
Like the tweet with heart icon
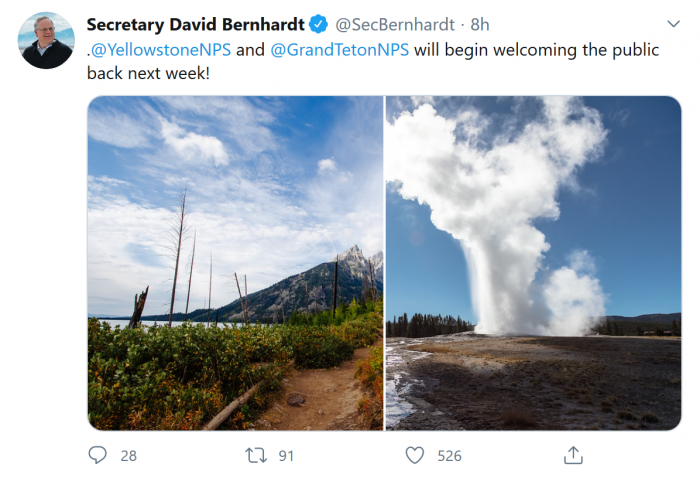[x=414, y=455]
